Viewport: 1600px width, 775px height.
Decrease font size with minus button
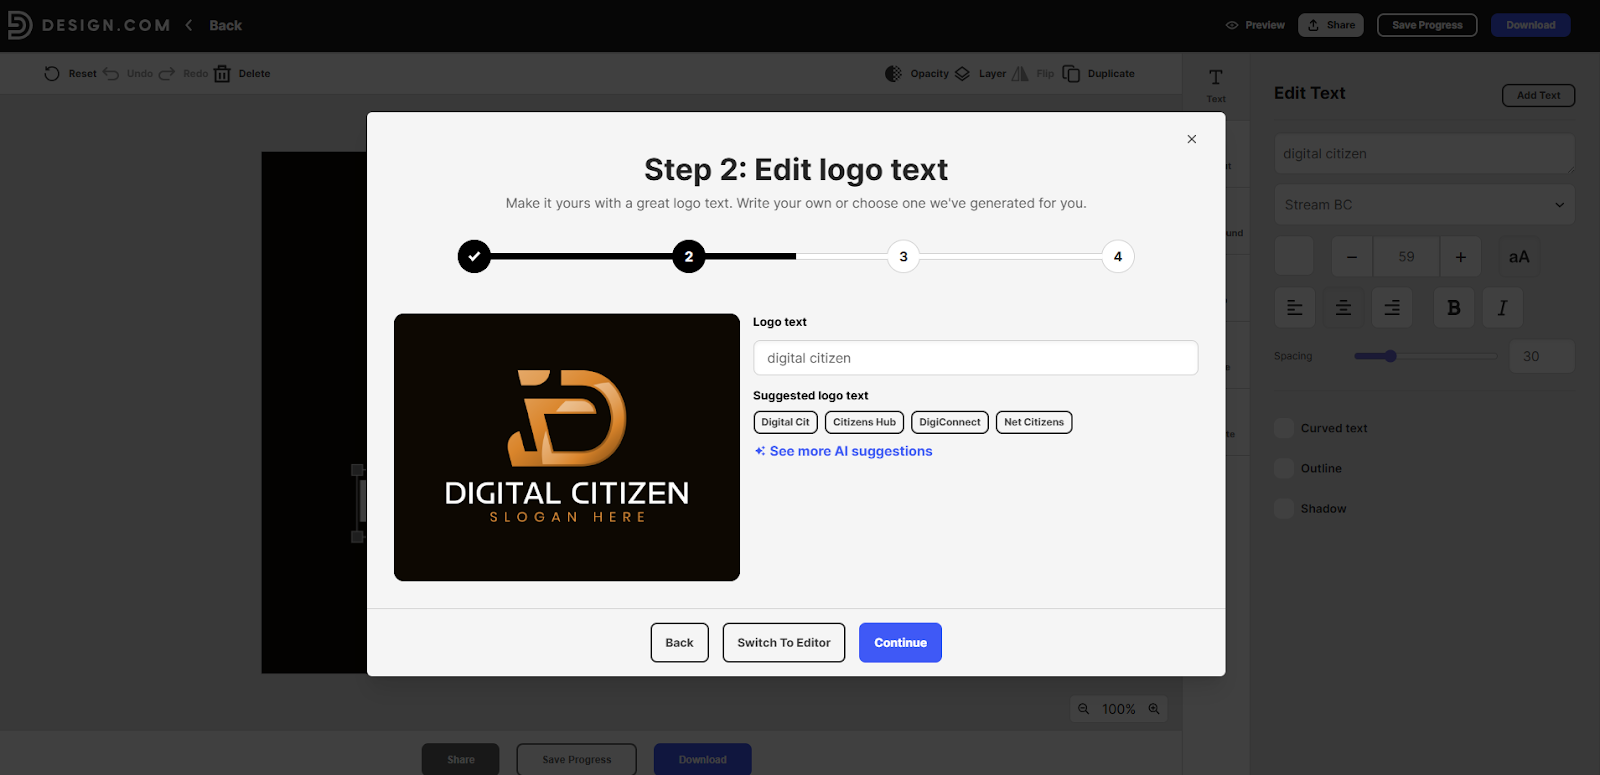click(x=1352, y=257)
